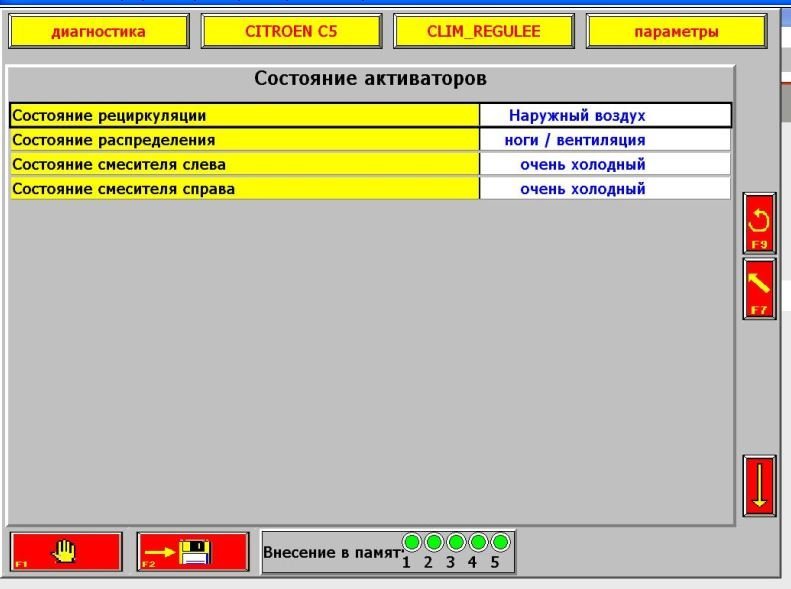Open the CITROEN C5 tab
The width and height of the screenshot is (791, 589).
(291, 32)
